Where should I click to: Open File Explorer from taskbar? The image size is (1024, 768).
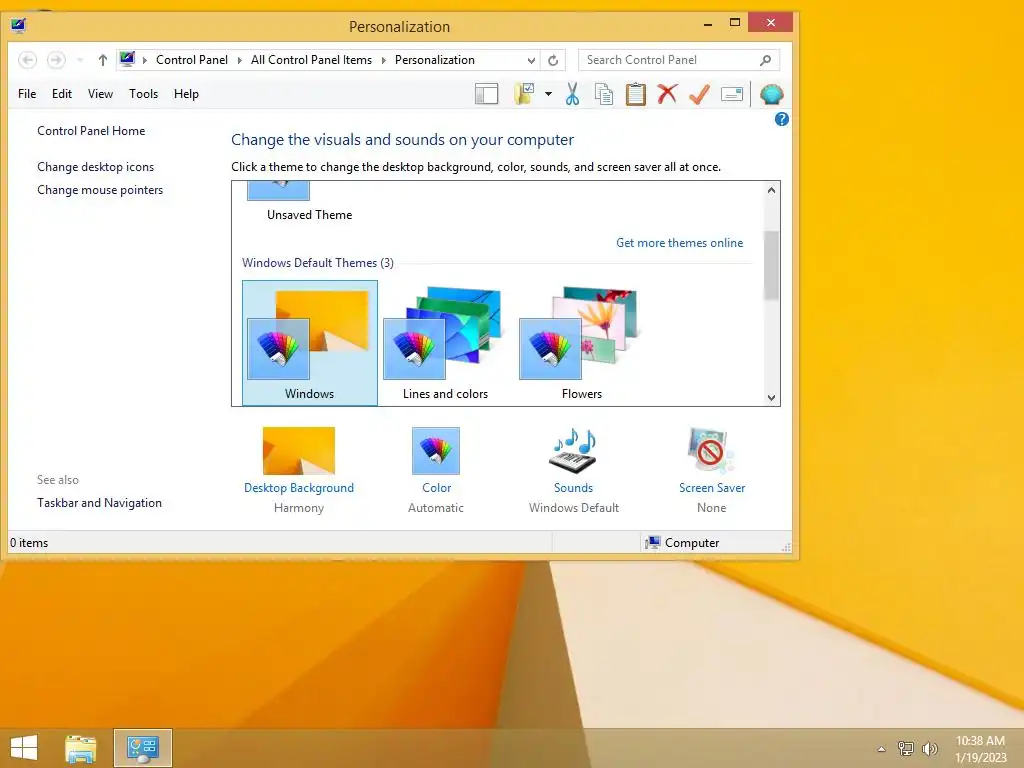pyautogui.click(x=81, y=748)
